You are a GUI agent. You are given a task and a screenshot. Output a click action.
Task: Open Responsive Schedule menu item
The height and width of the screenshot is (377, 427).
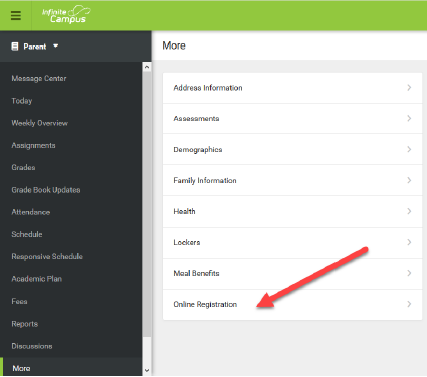pos(47,256)
